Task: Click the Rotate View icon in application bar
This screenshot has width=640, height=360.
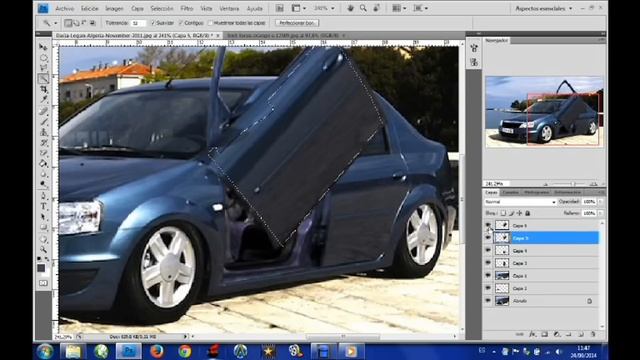Action: tap(377, 8)
